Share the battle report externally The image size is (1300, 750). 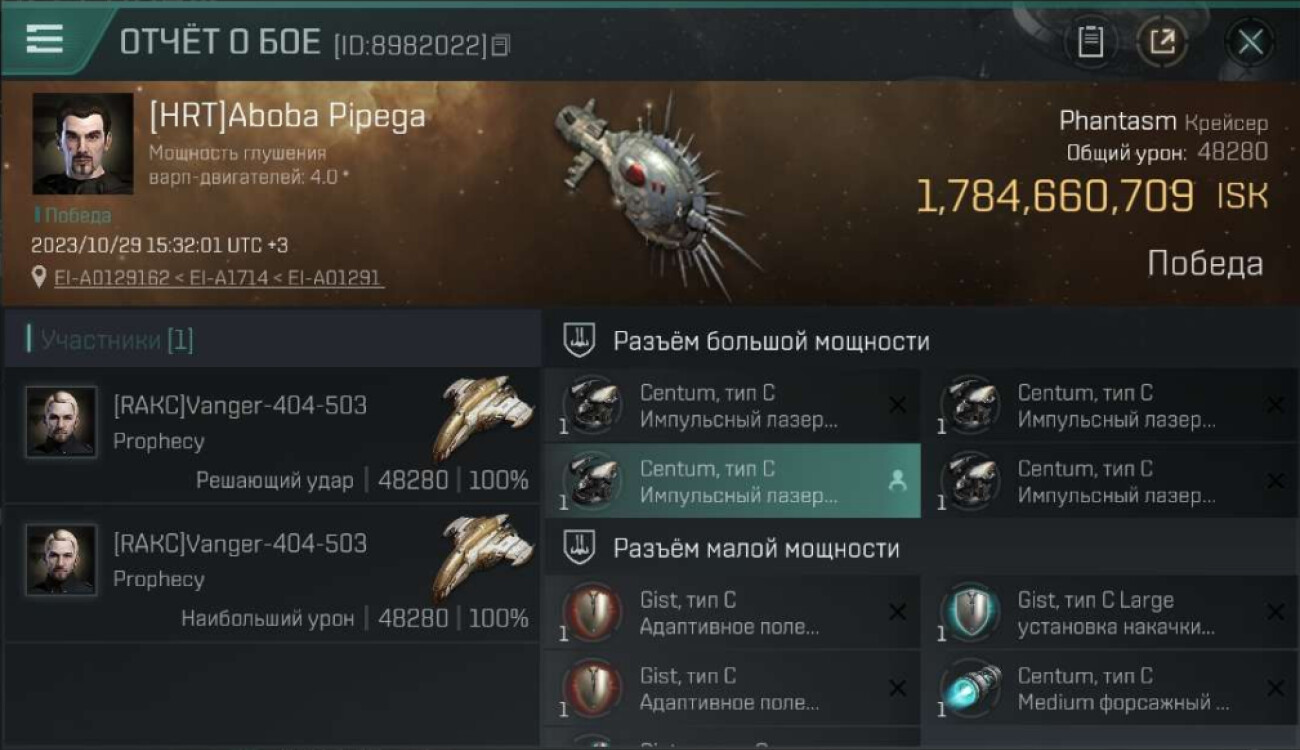(1163, 42)
